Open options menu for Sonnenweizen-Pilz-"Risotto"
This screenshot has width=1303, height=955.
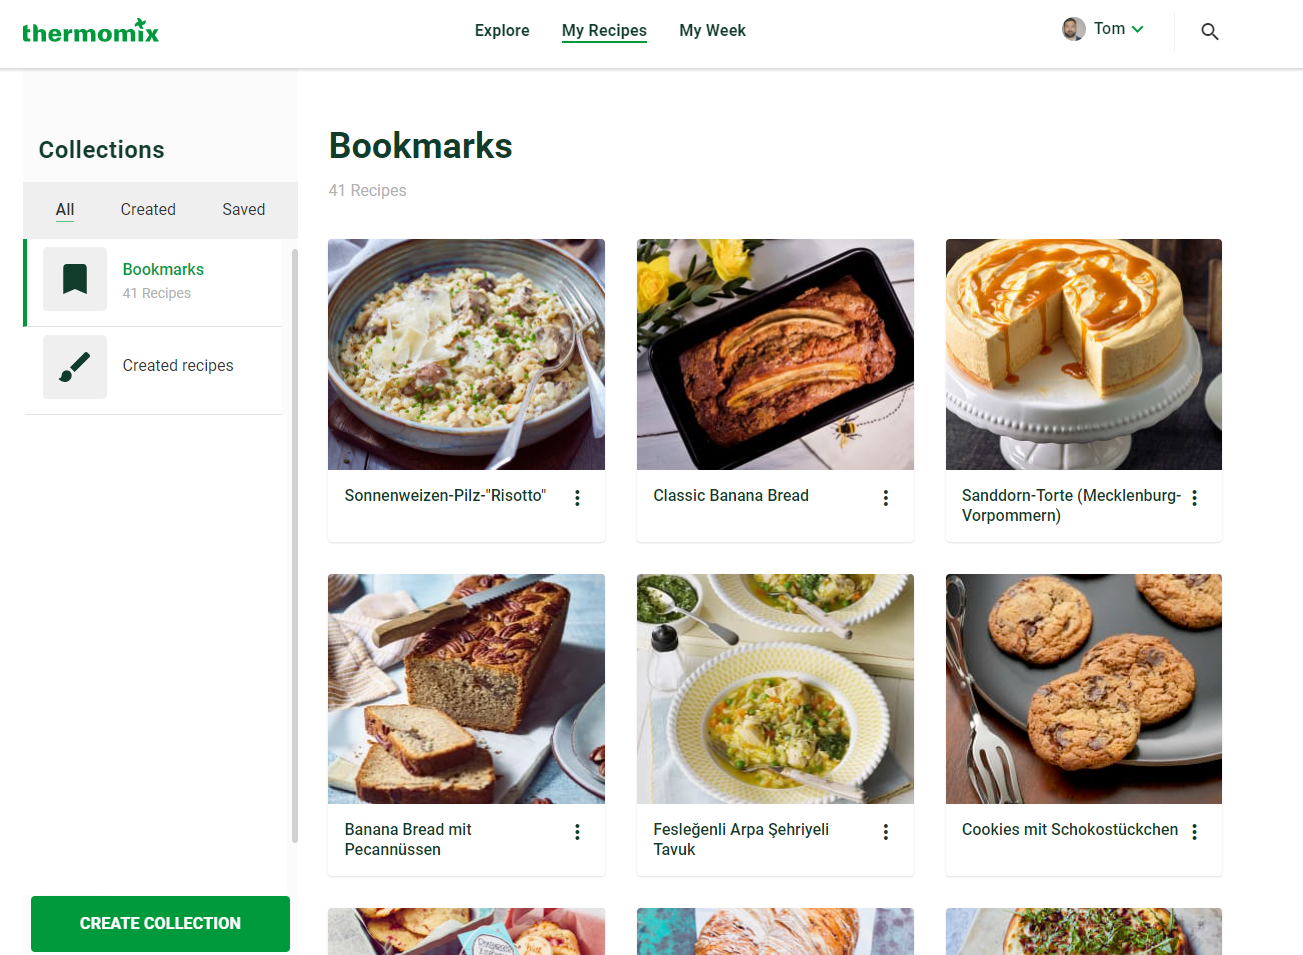577,498
